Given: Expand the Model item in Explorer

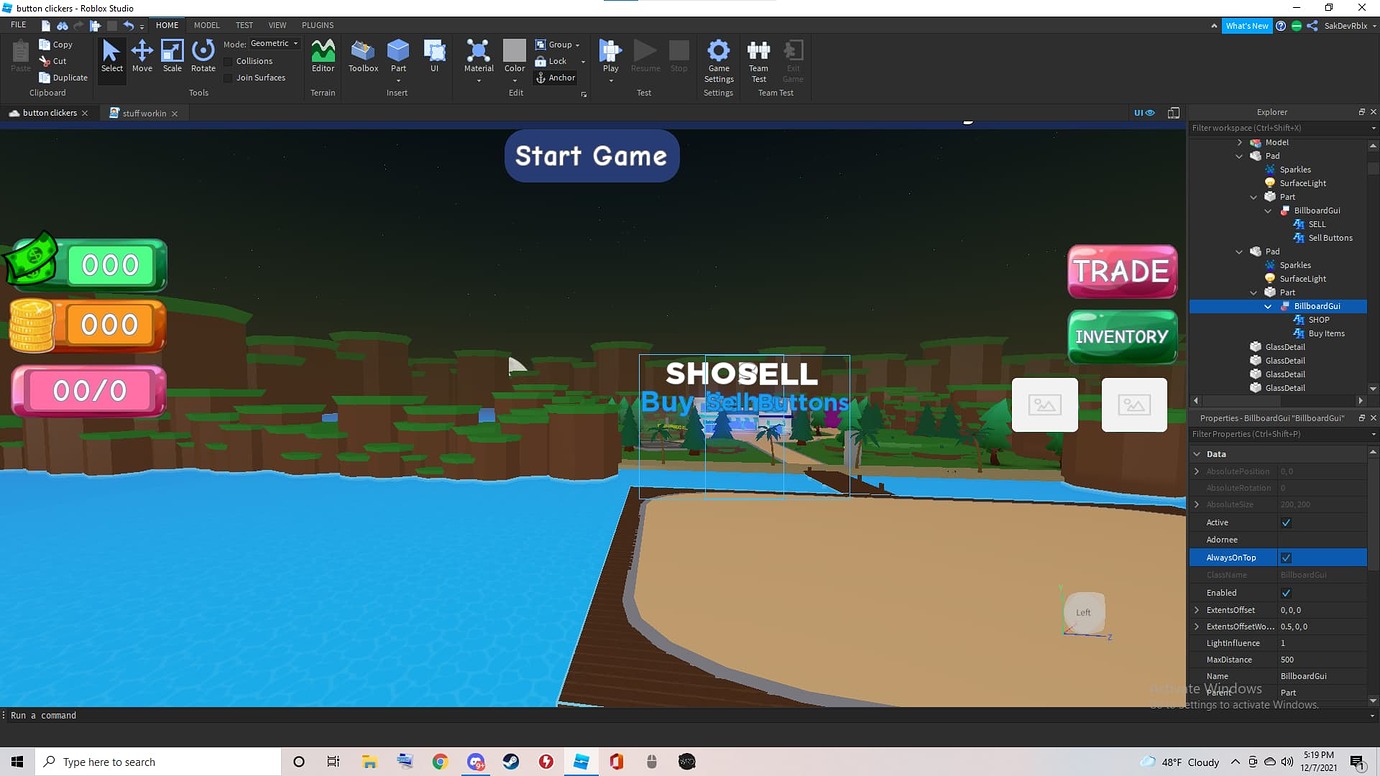Looking at the screenshot, I should [x=1240, y=143].
